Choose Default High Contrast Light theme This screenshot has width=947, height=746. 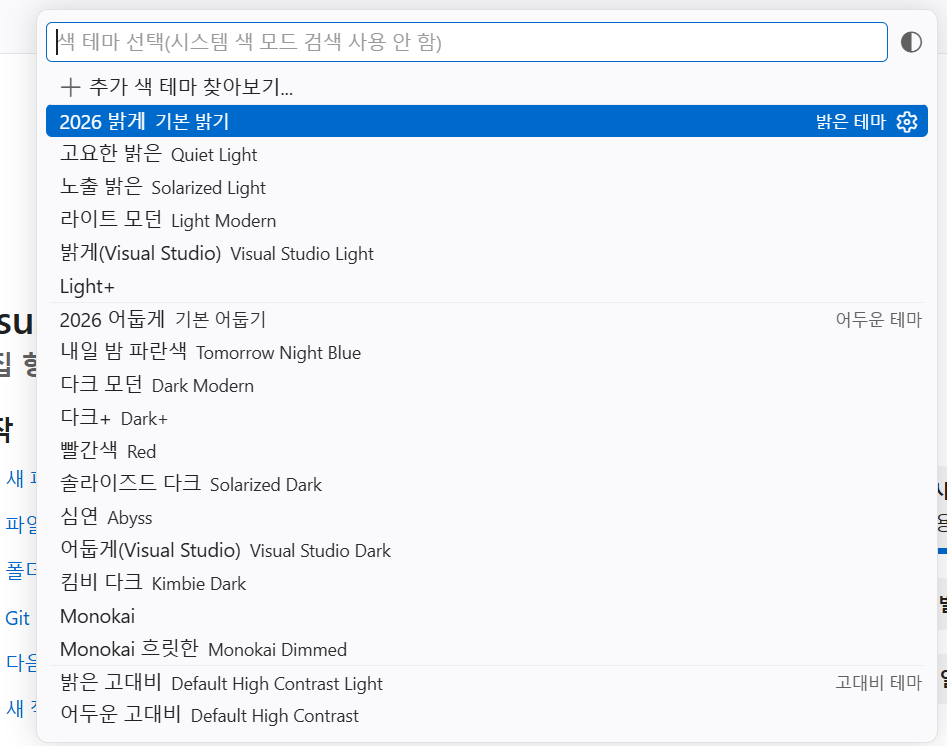click(487, 683)
